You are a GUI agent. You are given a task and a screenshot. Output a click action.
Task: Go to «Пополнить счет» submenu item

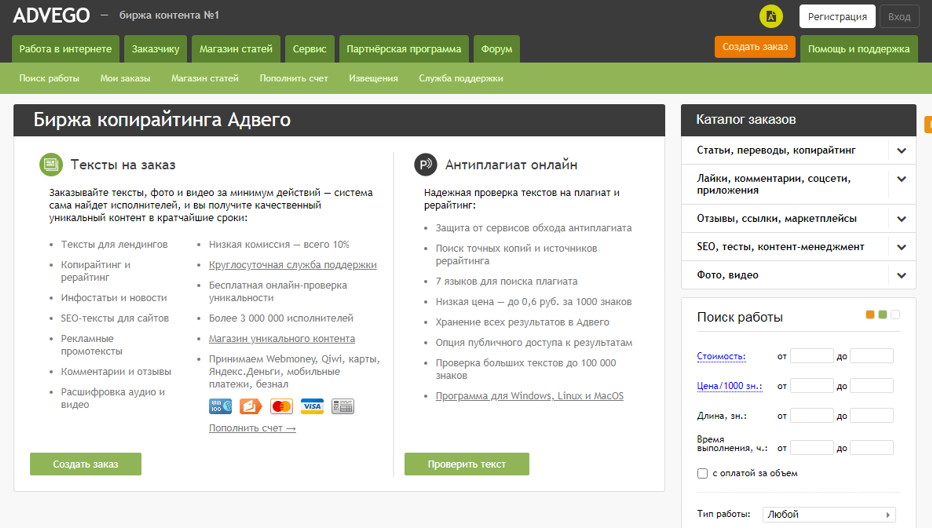click(x=294, y=78)
